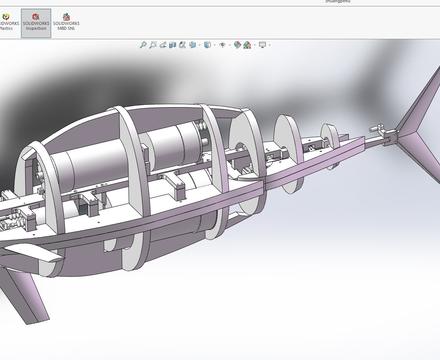Expand the Apply Scene dropdown arrow
The height and width of the screenshot is (360, 440).
click(255, 45)
